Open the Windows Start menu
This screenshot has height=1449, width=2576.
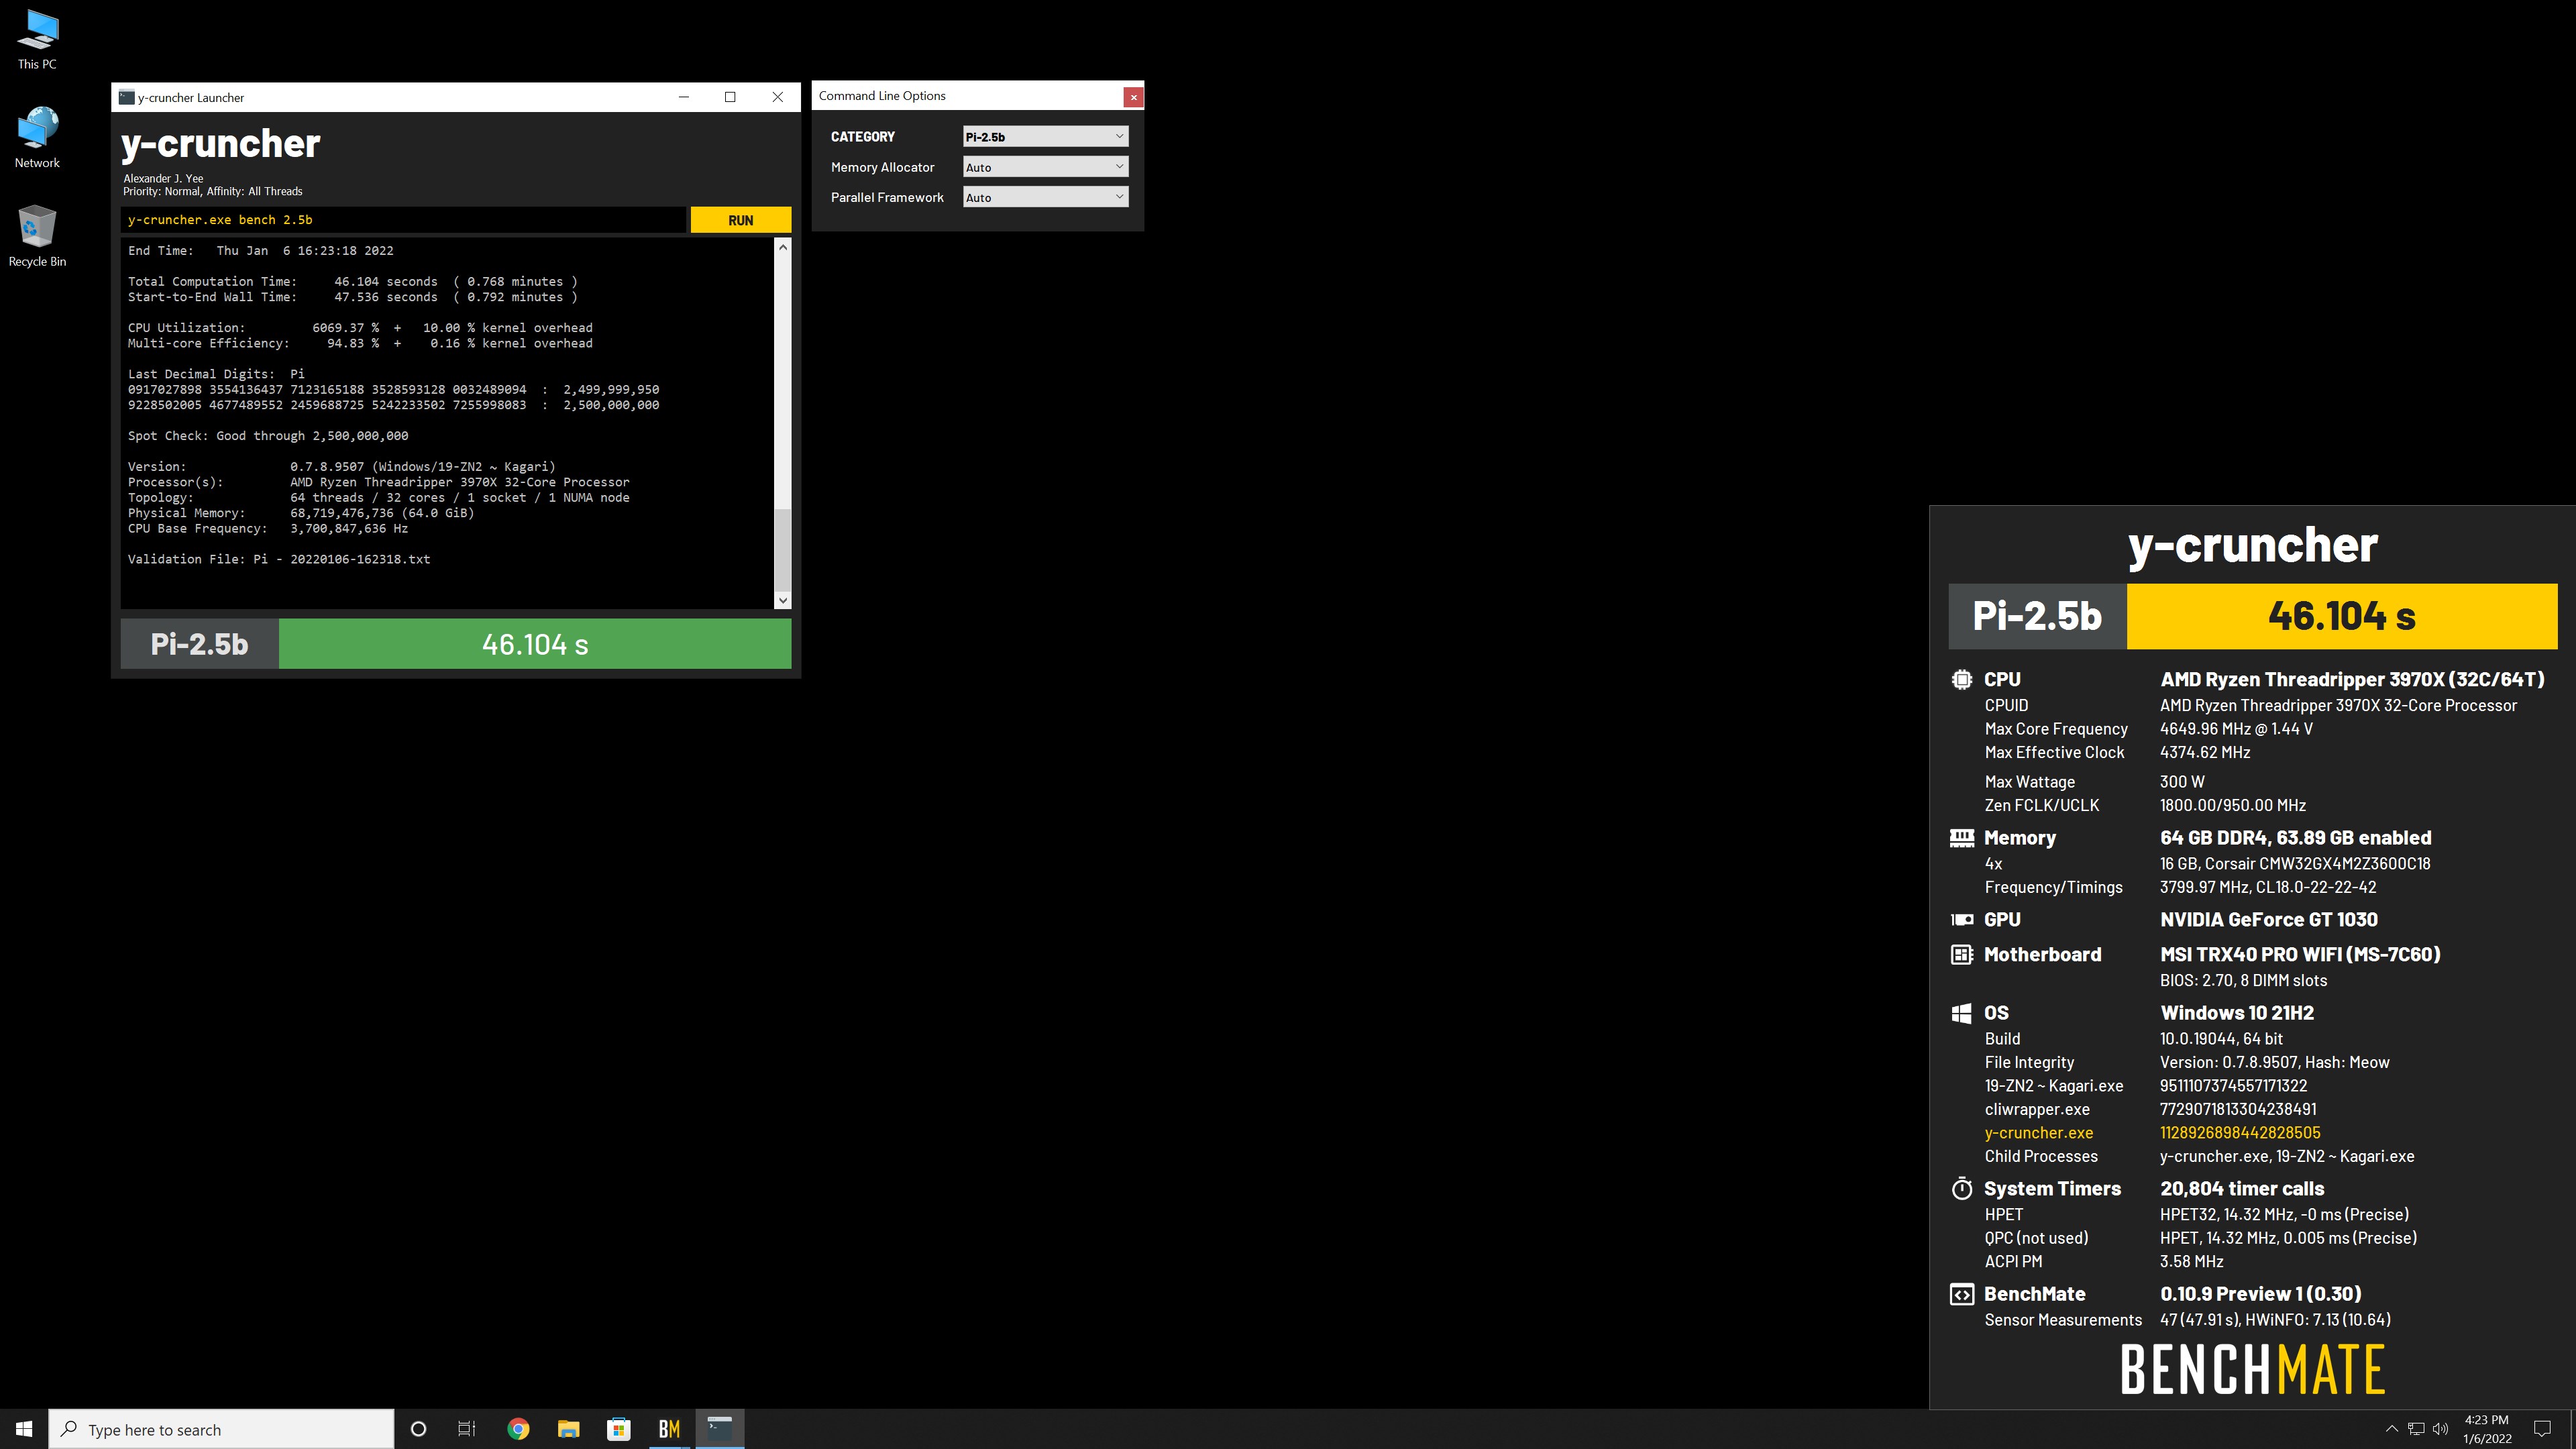[24, 1429]
